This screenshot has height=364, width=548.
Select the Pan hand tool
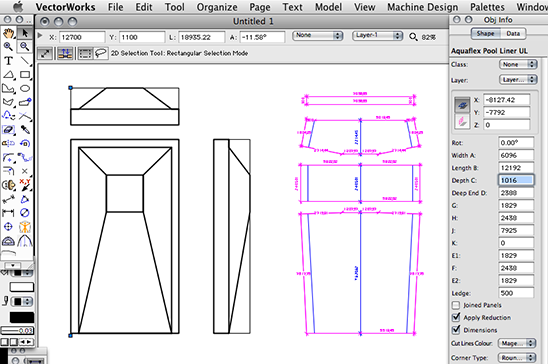(8, 33)
